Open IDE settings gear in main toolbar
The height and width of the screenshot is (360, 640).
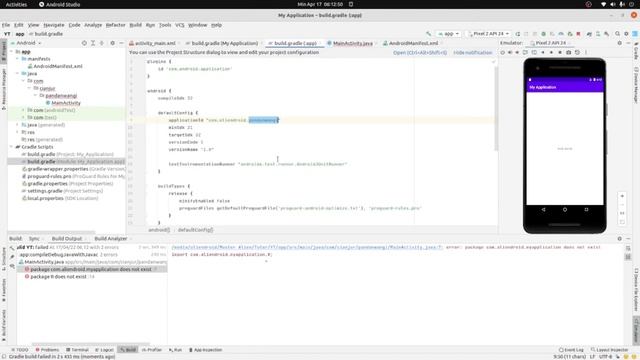[626, 34]
